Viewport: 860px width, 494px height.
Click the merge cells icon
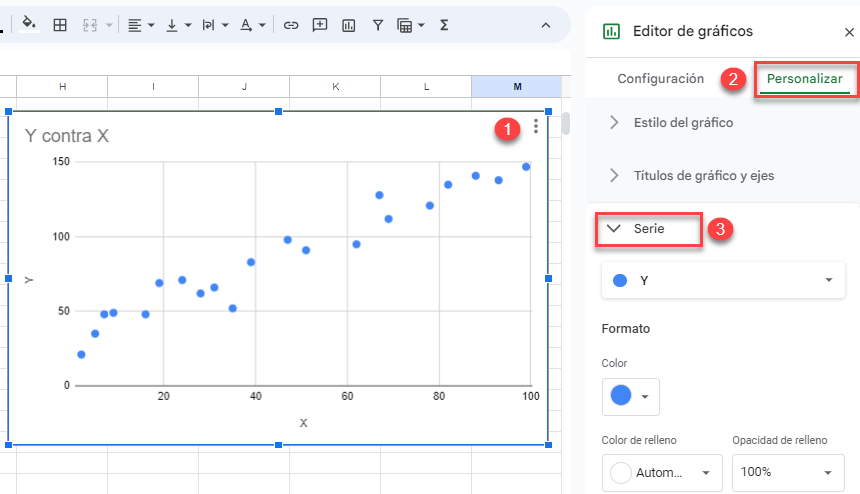click(90, 25)
